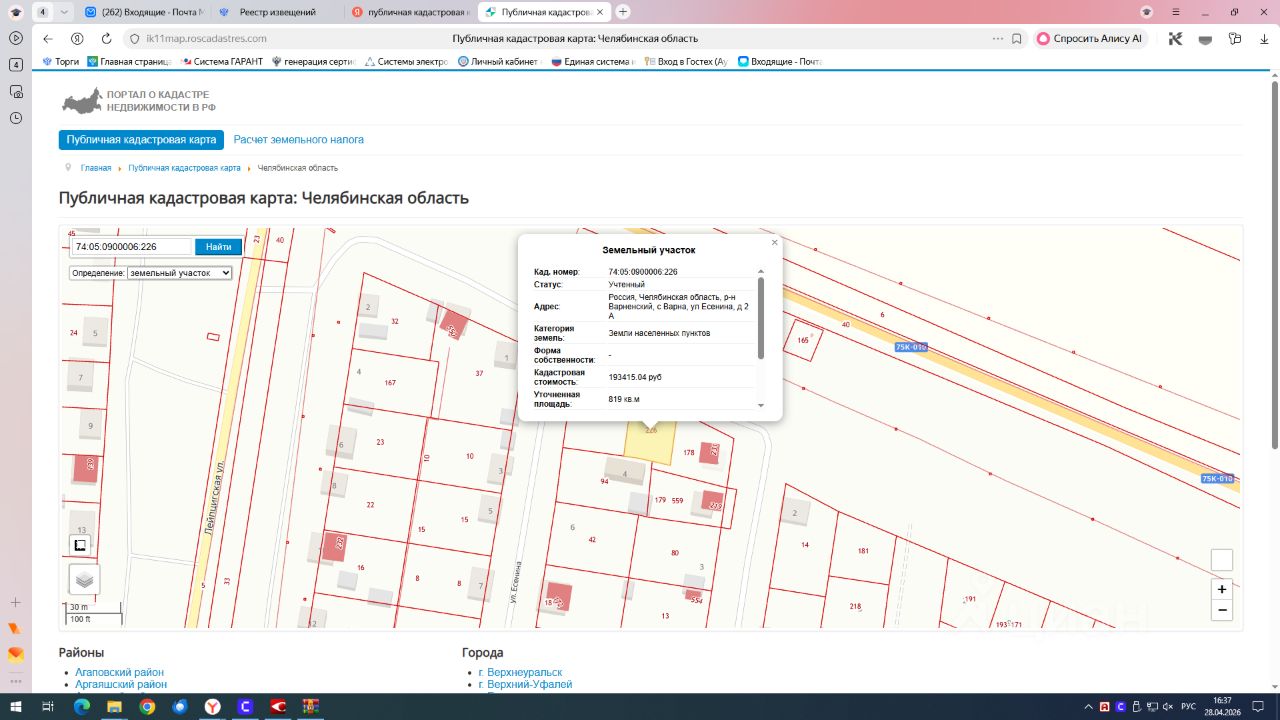Open the map layers icon
This screenshot has width=1280, height=720.
pyautogui.click(x=84, y=579)
